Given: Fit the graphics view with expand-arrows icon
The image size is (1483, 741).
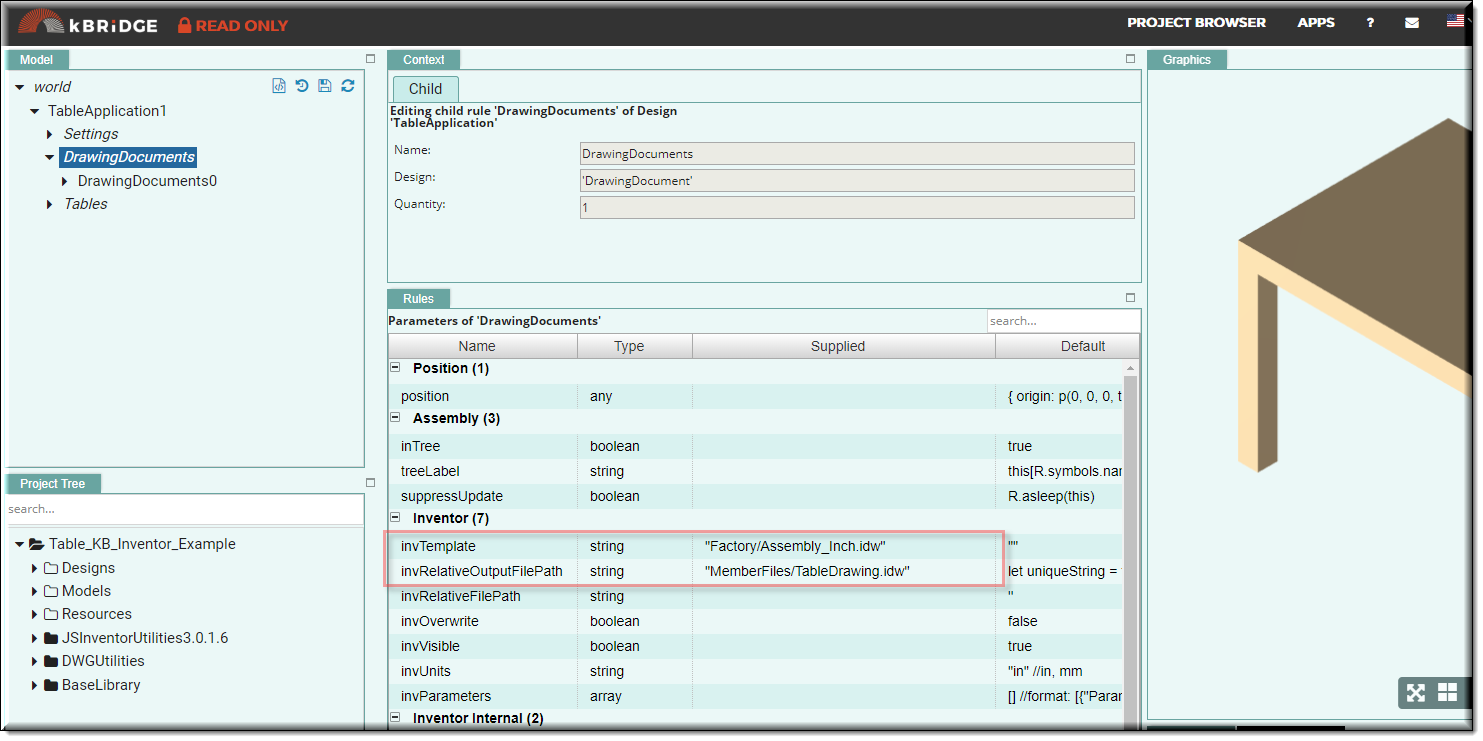Looking at the screenshot, I should tap(1416, 692).
